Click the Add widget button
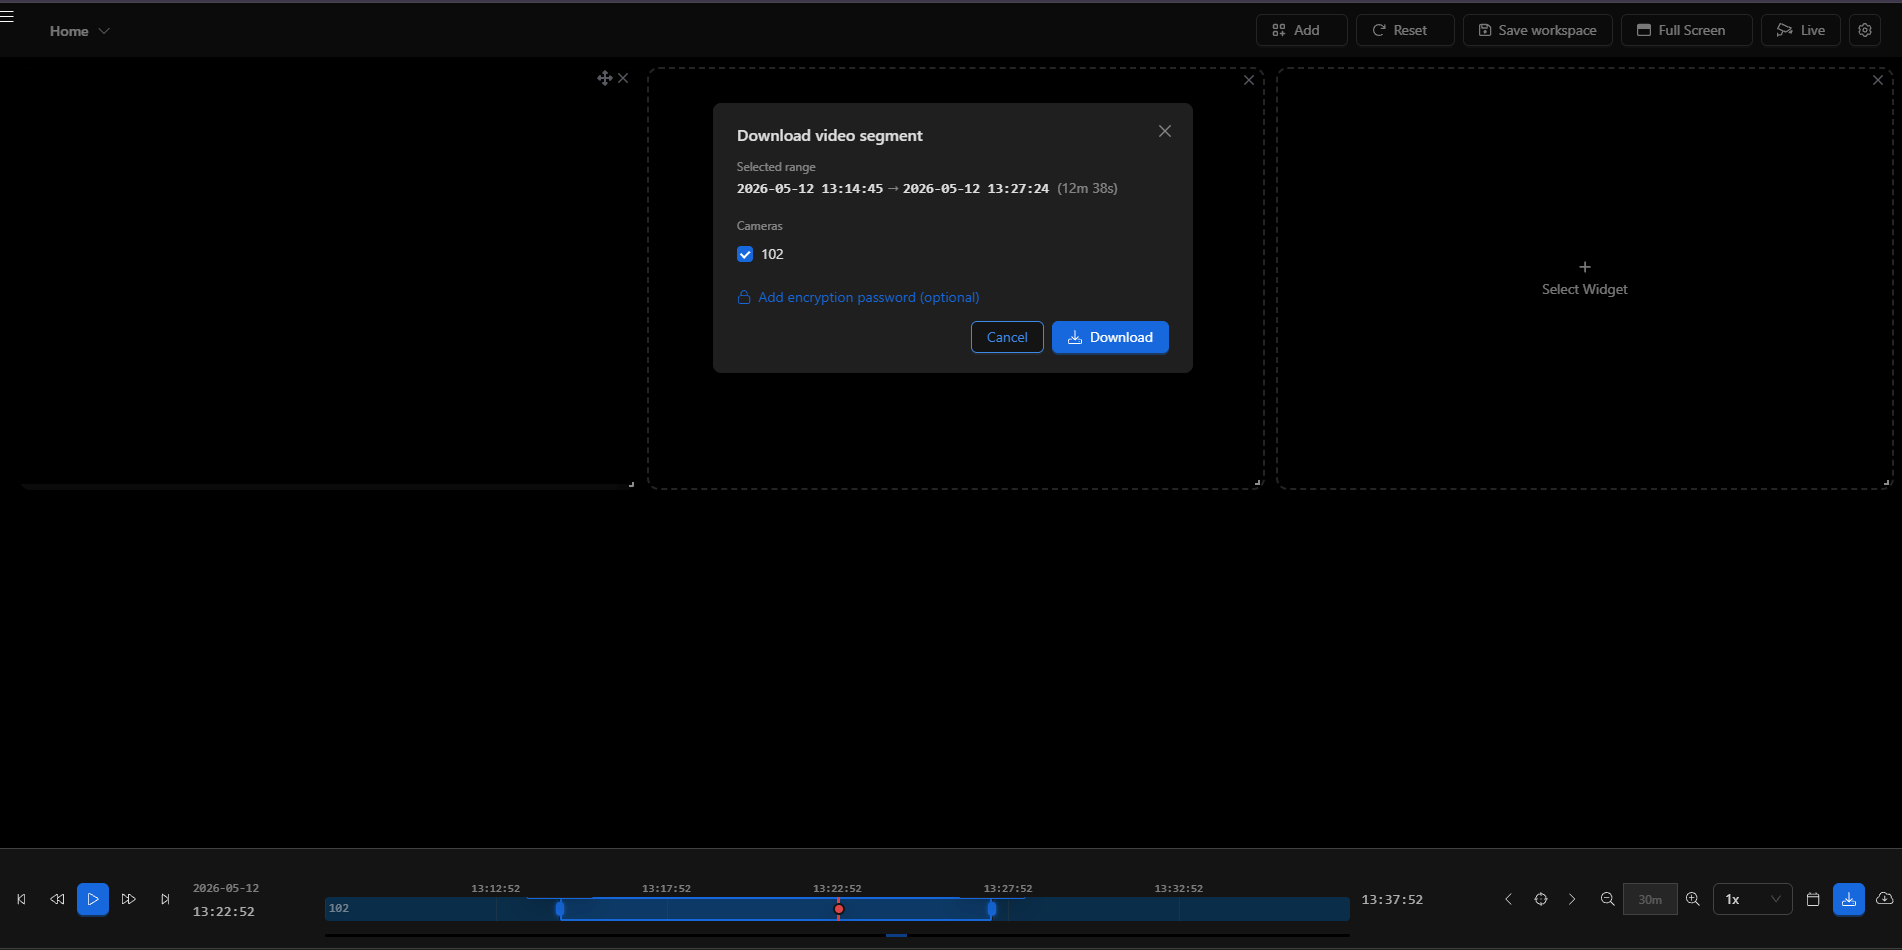1902x950 pixels. click(x=1301, y=30)
